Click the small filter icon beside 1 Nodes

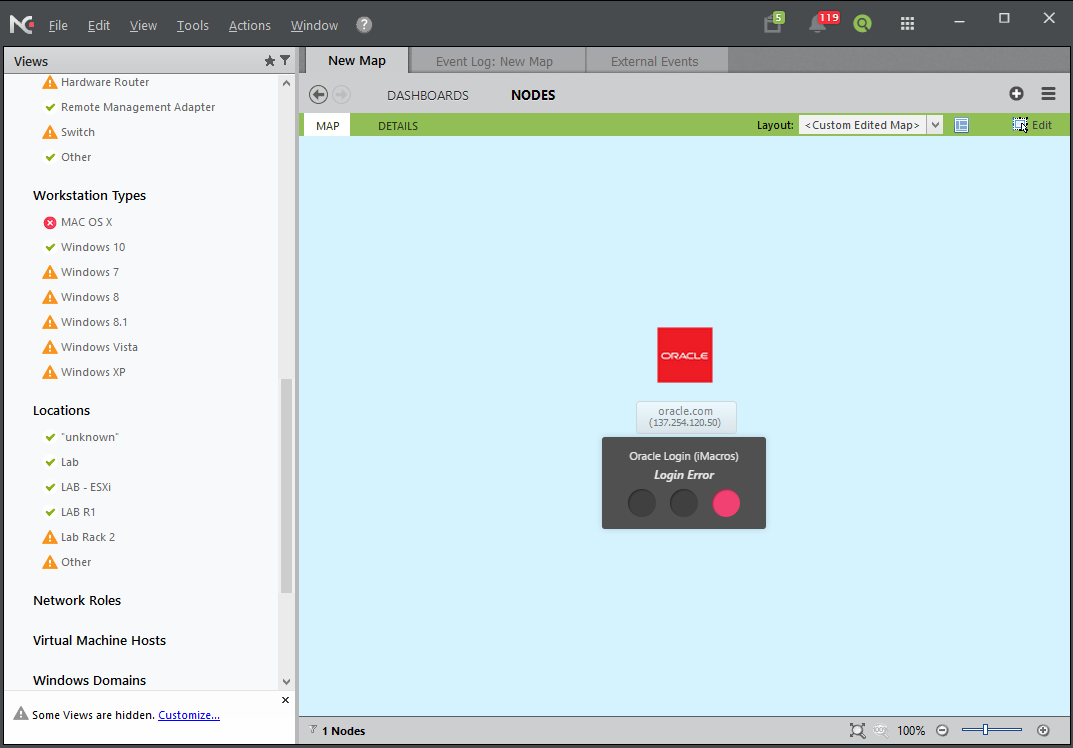pos(313,730)
